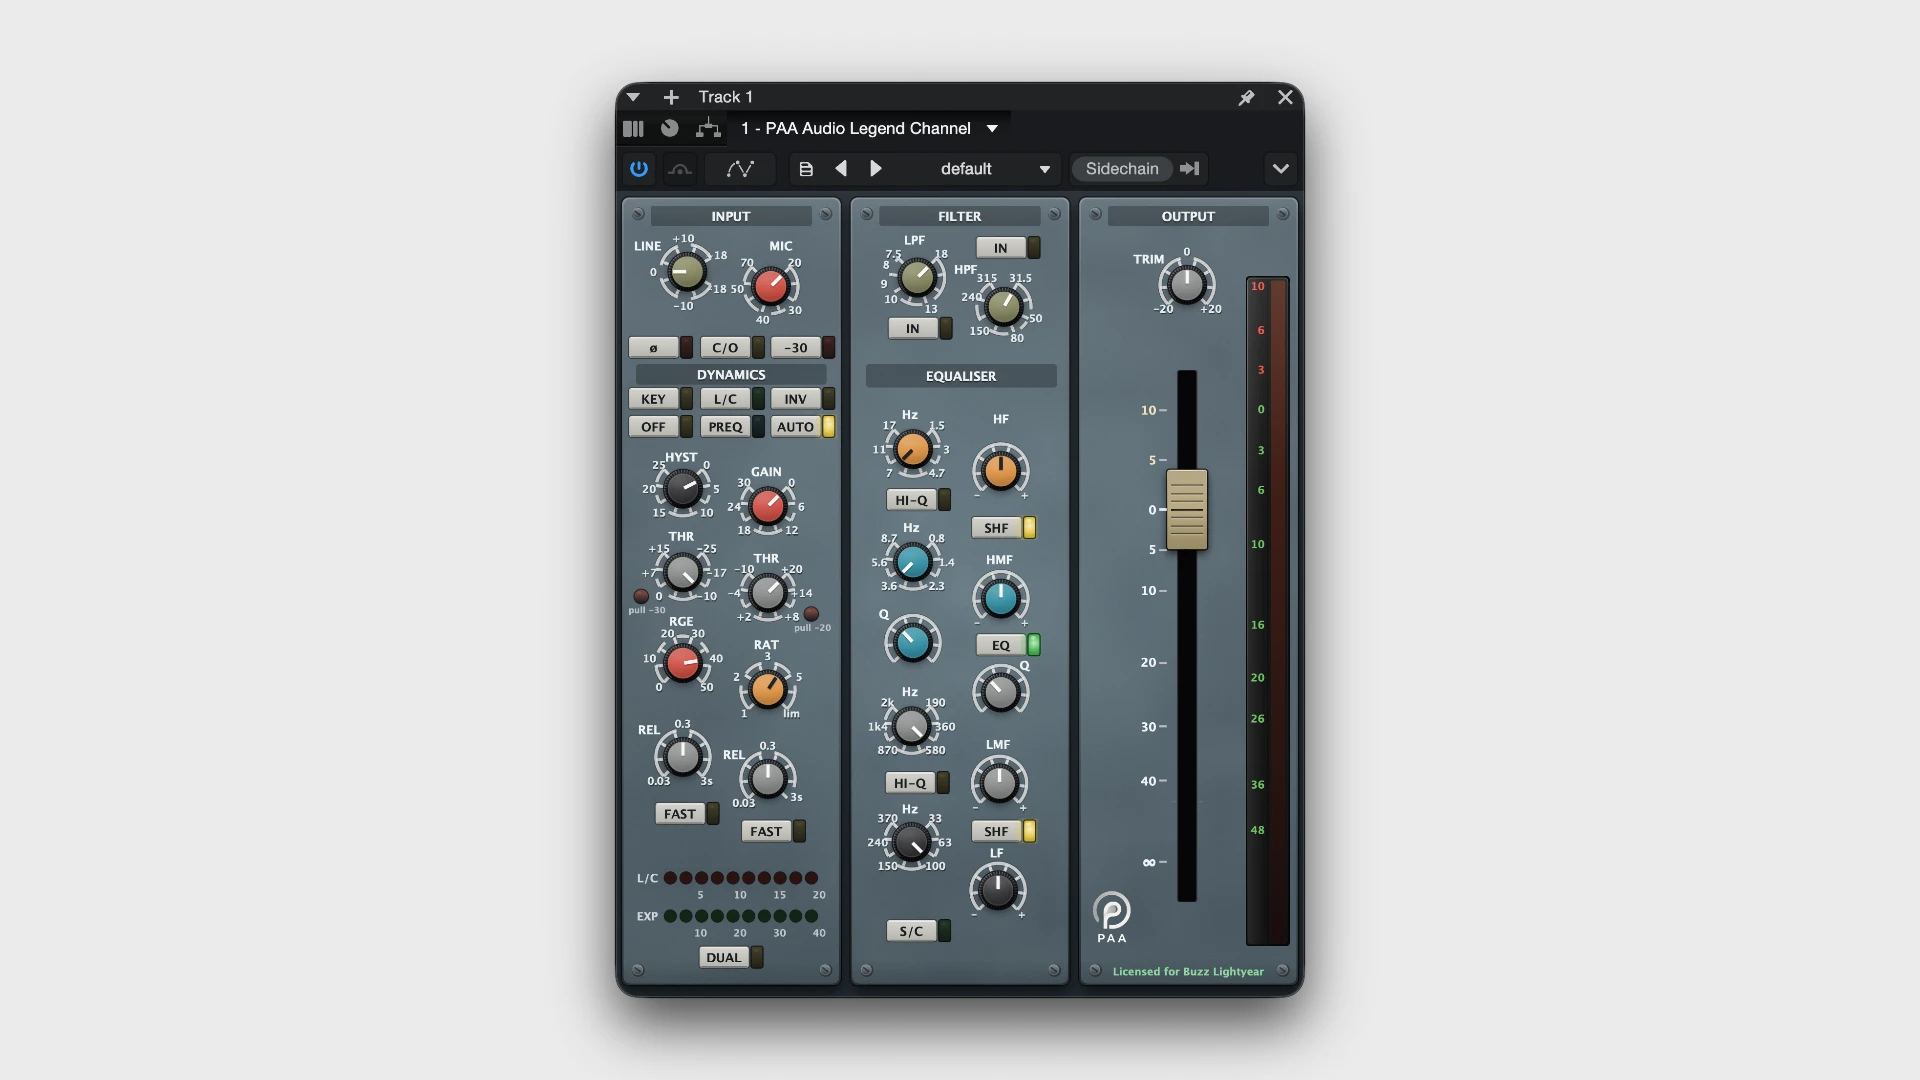The image size is (1920, 1080).
Task: Toggle the -30 pad button
Action: [796, 348]
